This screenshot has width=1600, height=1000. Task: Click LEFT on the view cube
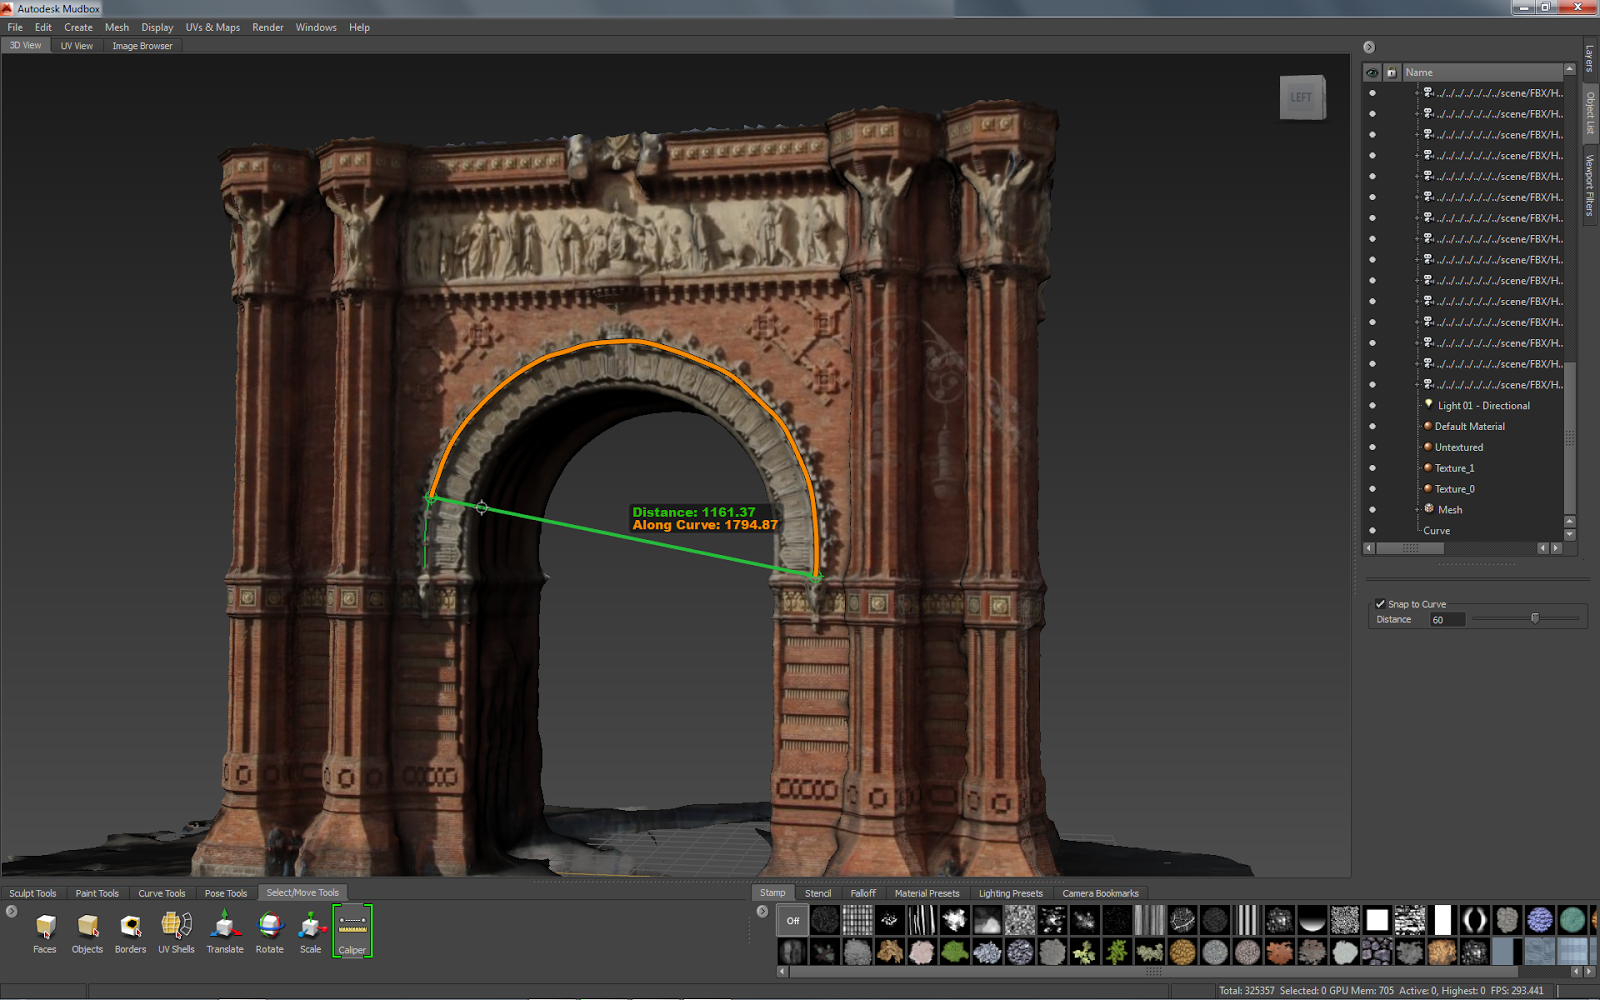pyautogui.click(x=1302, y=97)
